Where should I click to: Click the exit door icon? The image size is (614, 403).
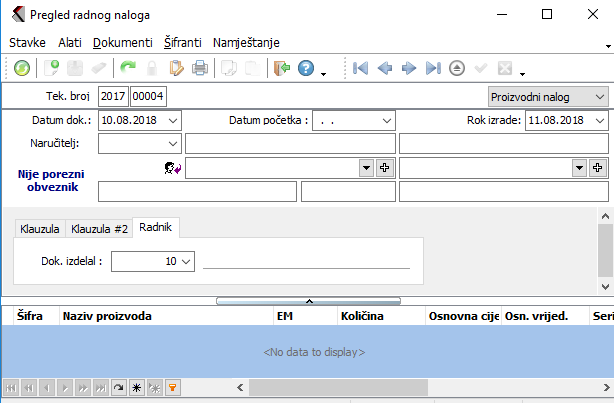[281, 69]
